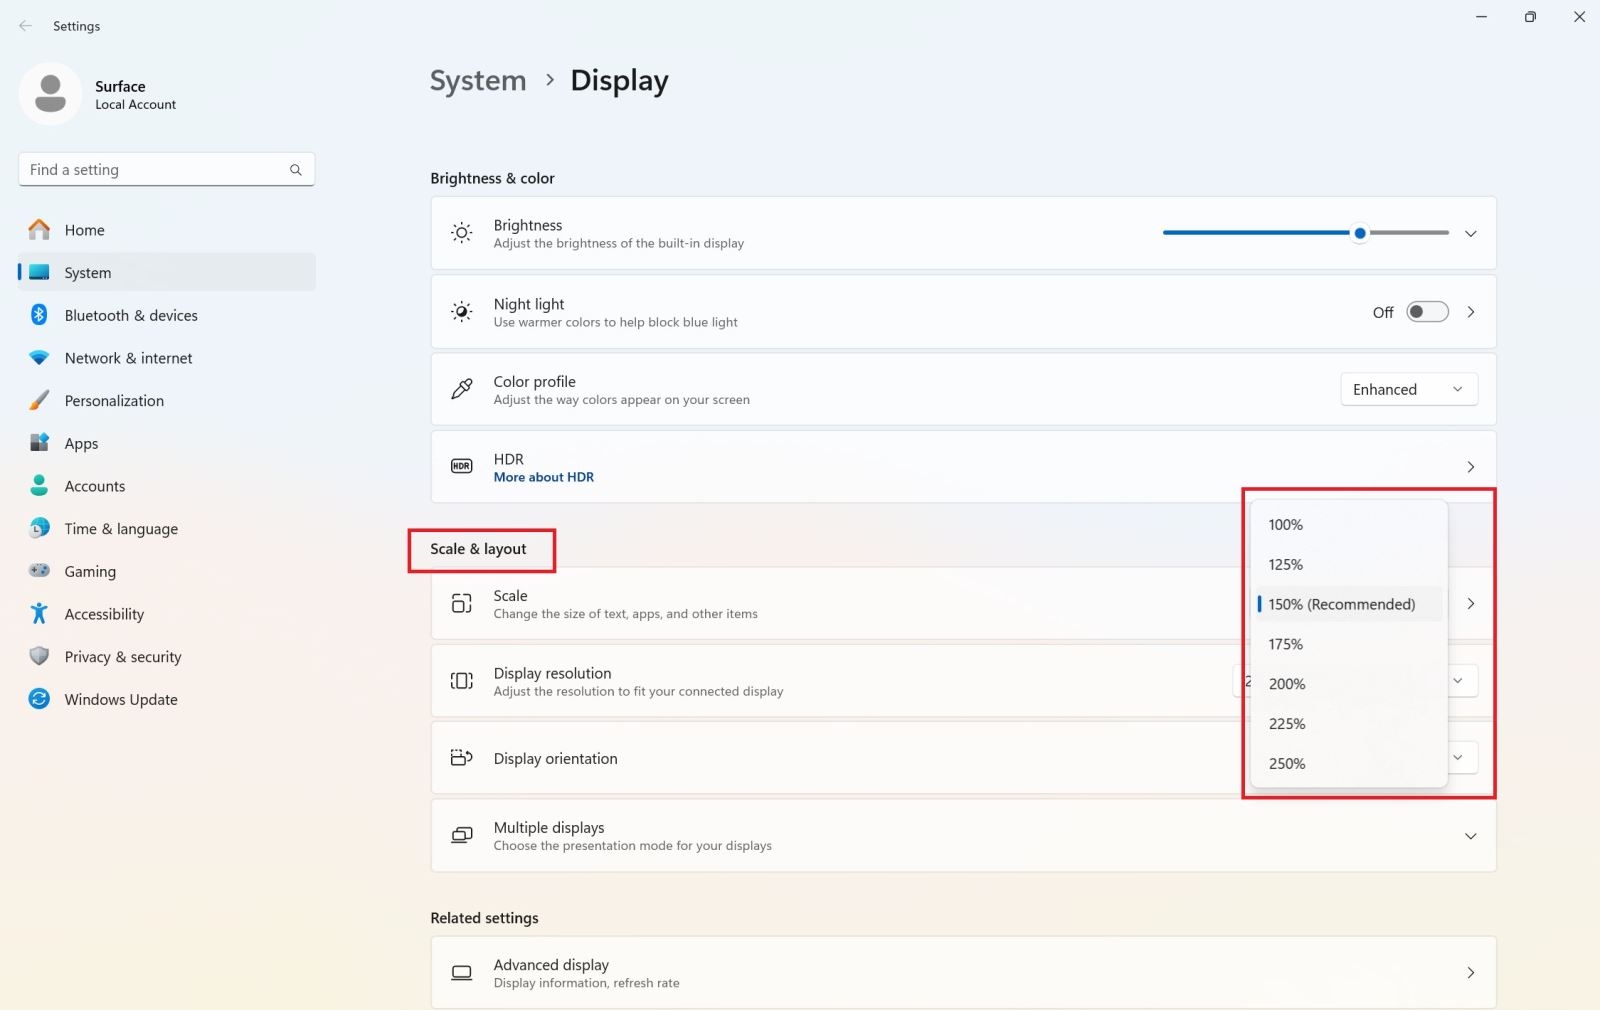Click the Bluetooth icon in sidebar

39,315
